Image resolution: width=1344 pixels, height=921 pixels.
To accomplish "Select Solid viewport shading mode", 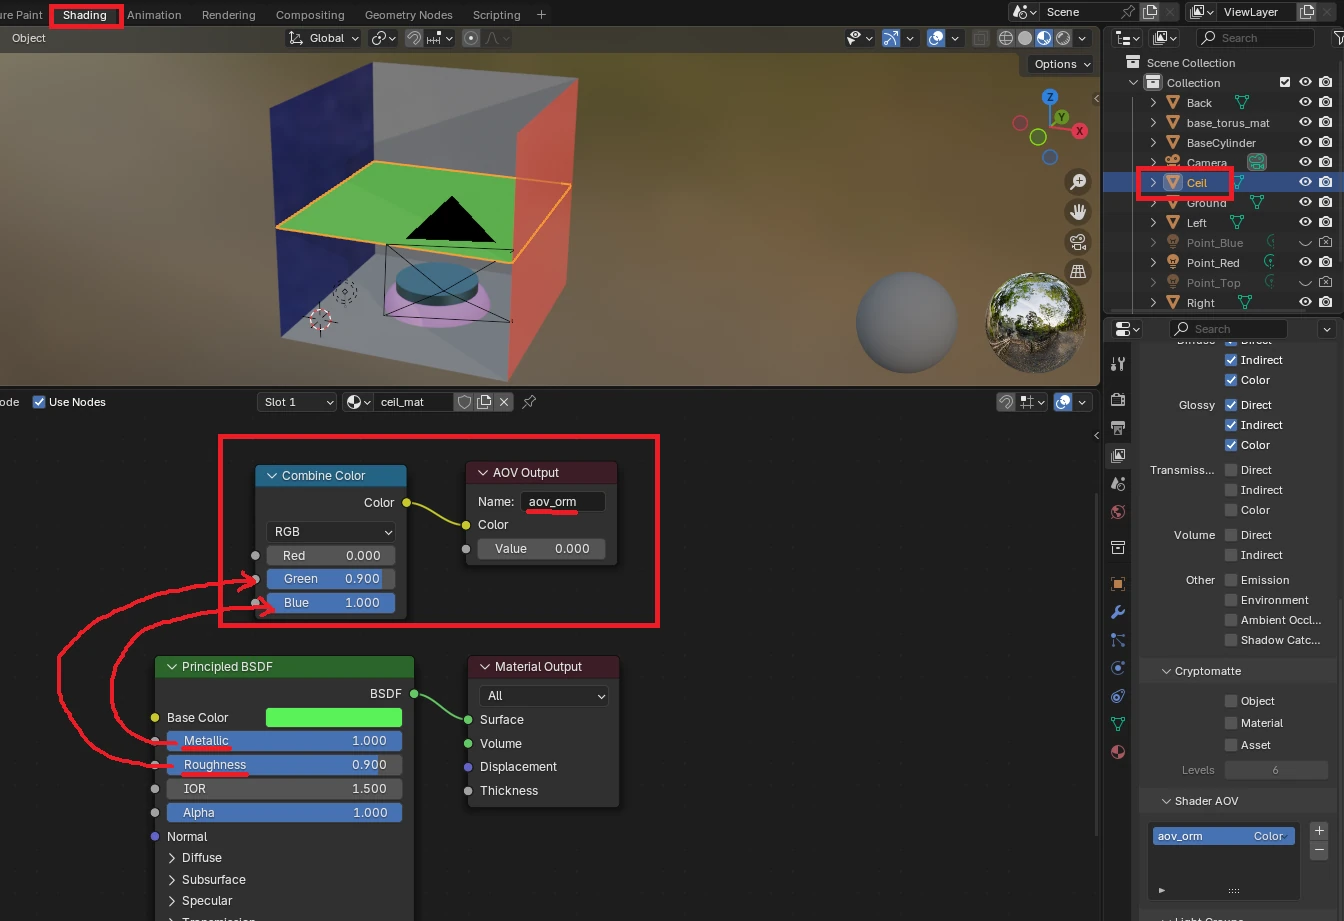I will click(x=1025, y=38).
